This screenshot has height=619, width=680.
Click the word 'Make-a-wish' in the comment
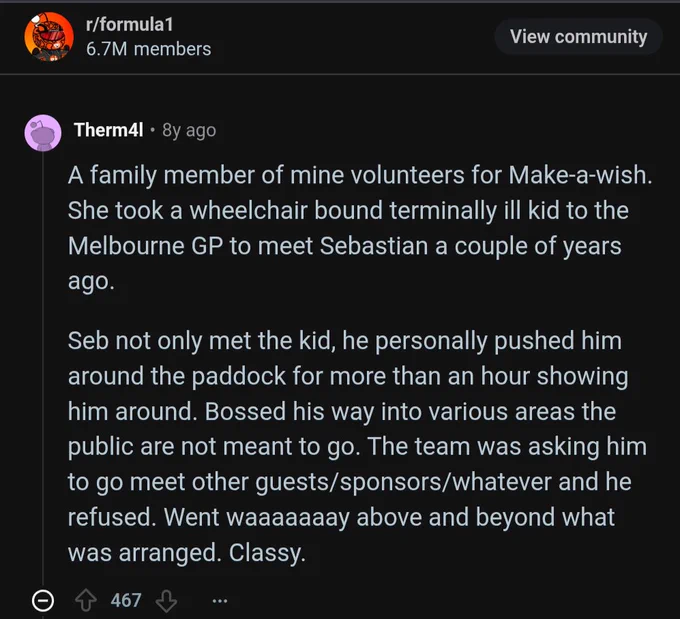click(581, 175)
